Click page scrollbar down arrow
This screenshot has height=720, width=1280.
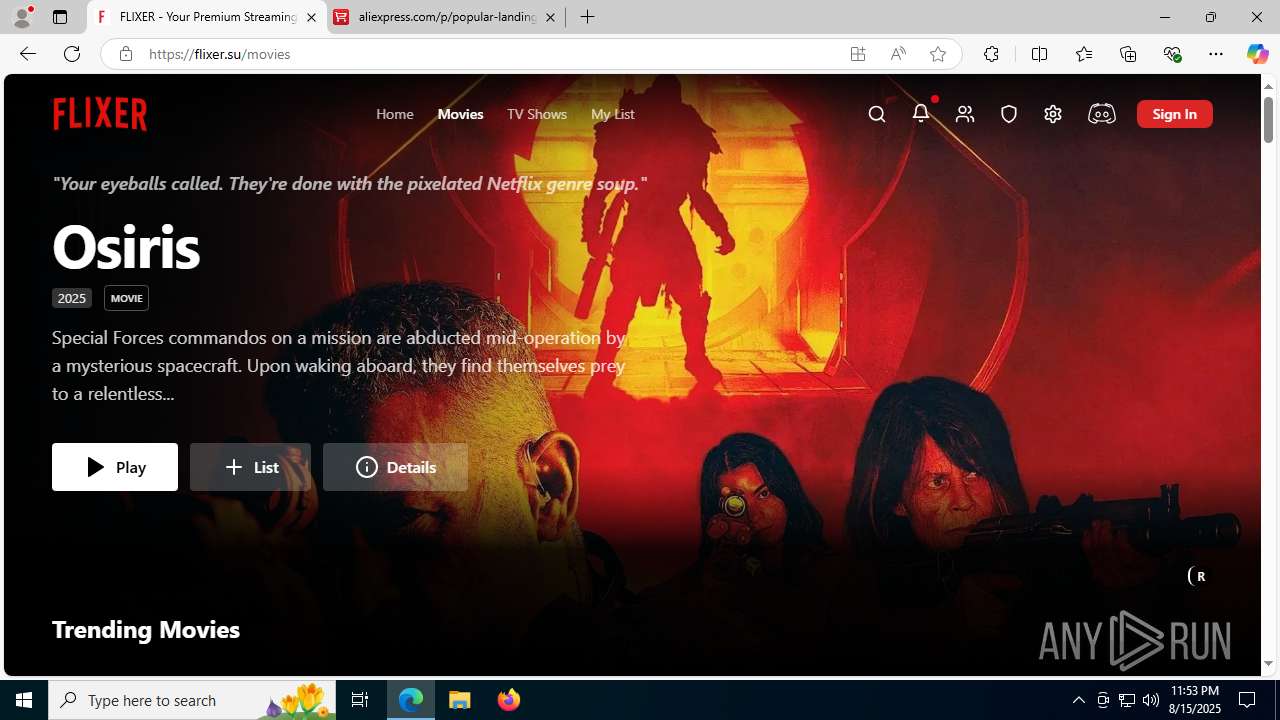pyautogui.click(x=1268, y=663)
